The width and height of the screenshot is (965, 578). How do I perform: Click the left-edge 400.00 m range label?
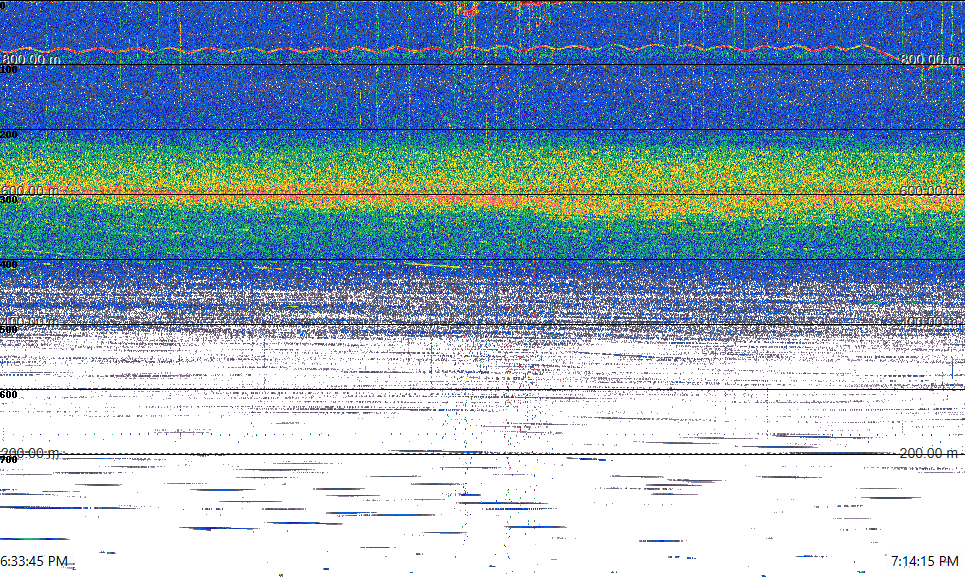(x=31, y=322)
